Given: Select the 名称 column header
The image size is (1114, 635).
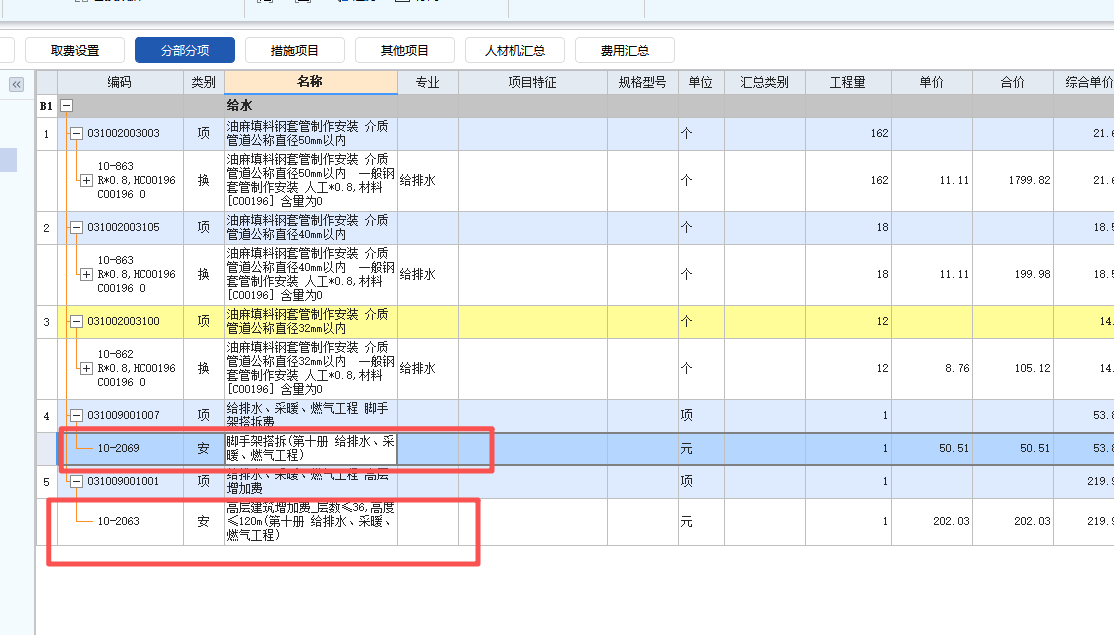Looking at the screenshot, I should tap(310, 82).
